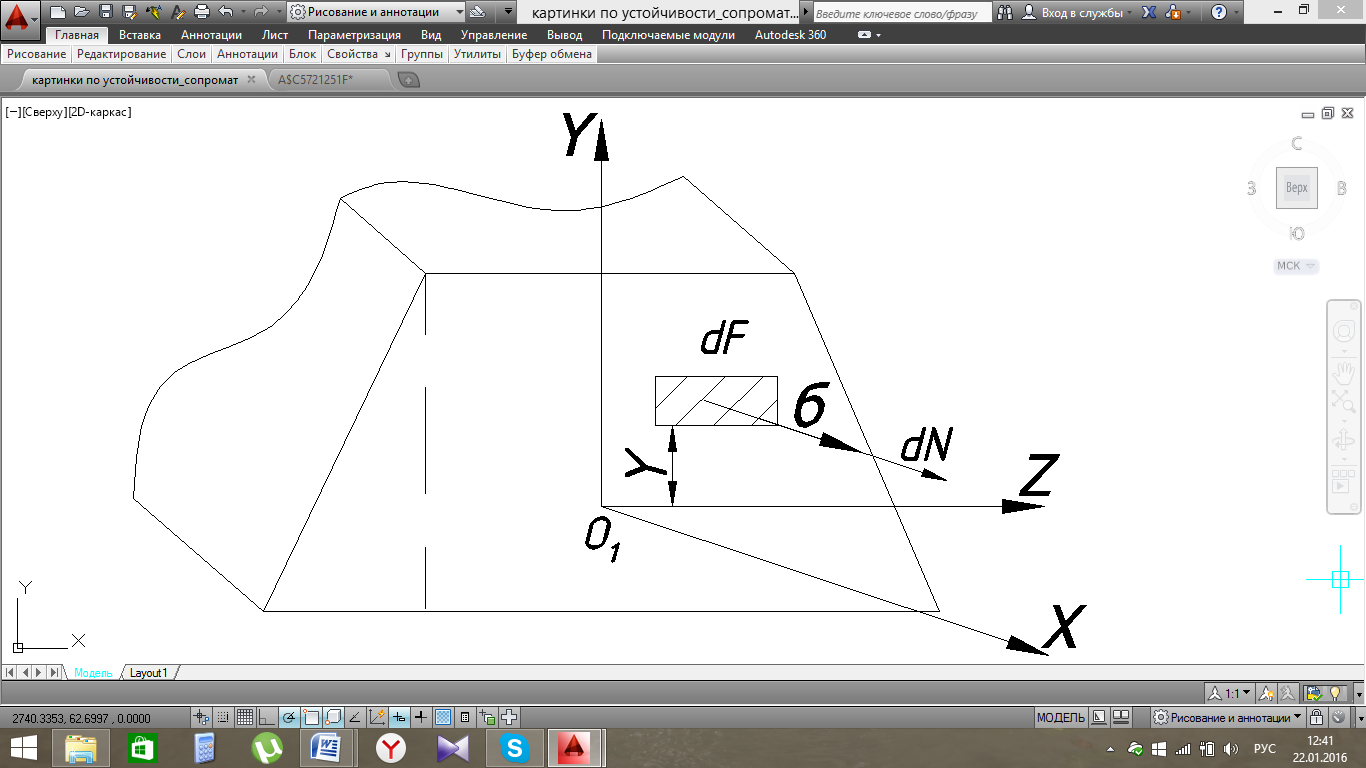This screenshot has height=768, width=1366.
Task: Switch to the Вставка ribbon tab
Action: click(140, 35)
